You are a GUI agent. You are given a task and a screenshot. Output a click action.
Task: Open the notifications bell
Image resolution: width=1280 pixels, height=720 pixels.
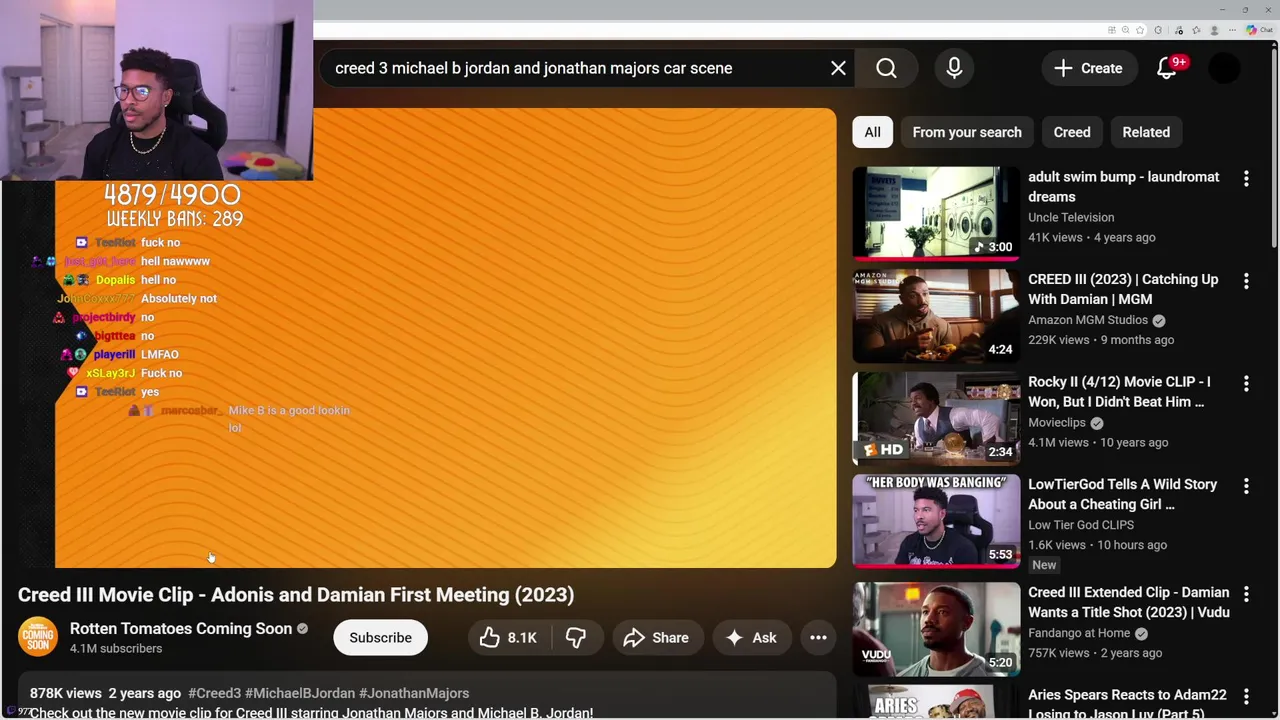pyautogui.click(x=1167, y=68)
